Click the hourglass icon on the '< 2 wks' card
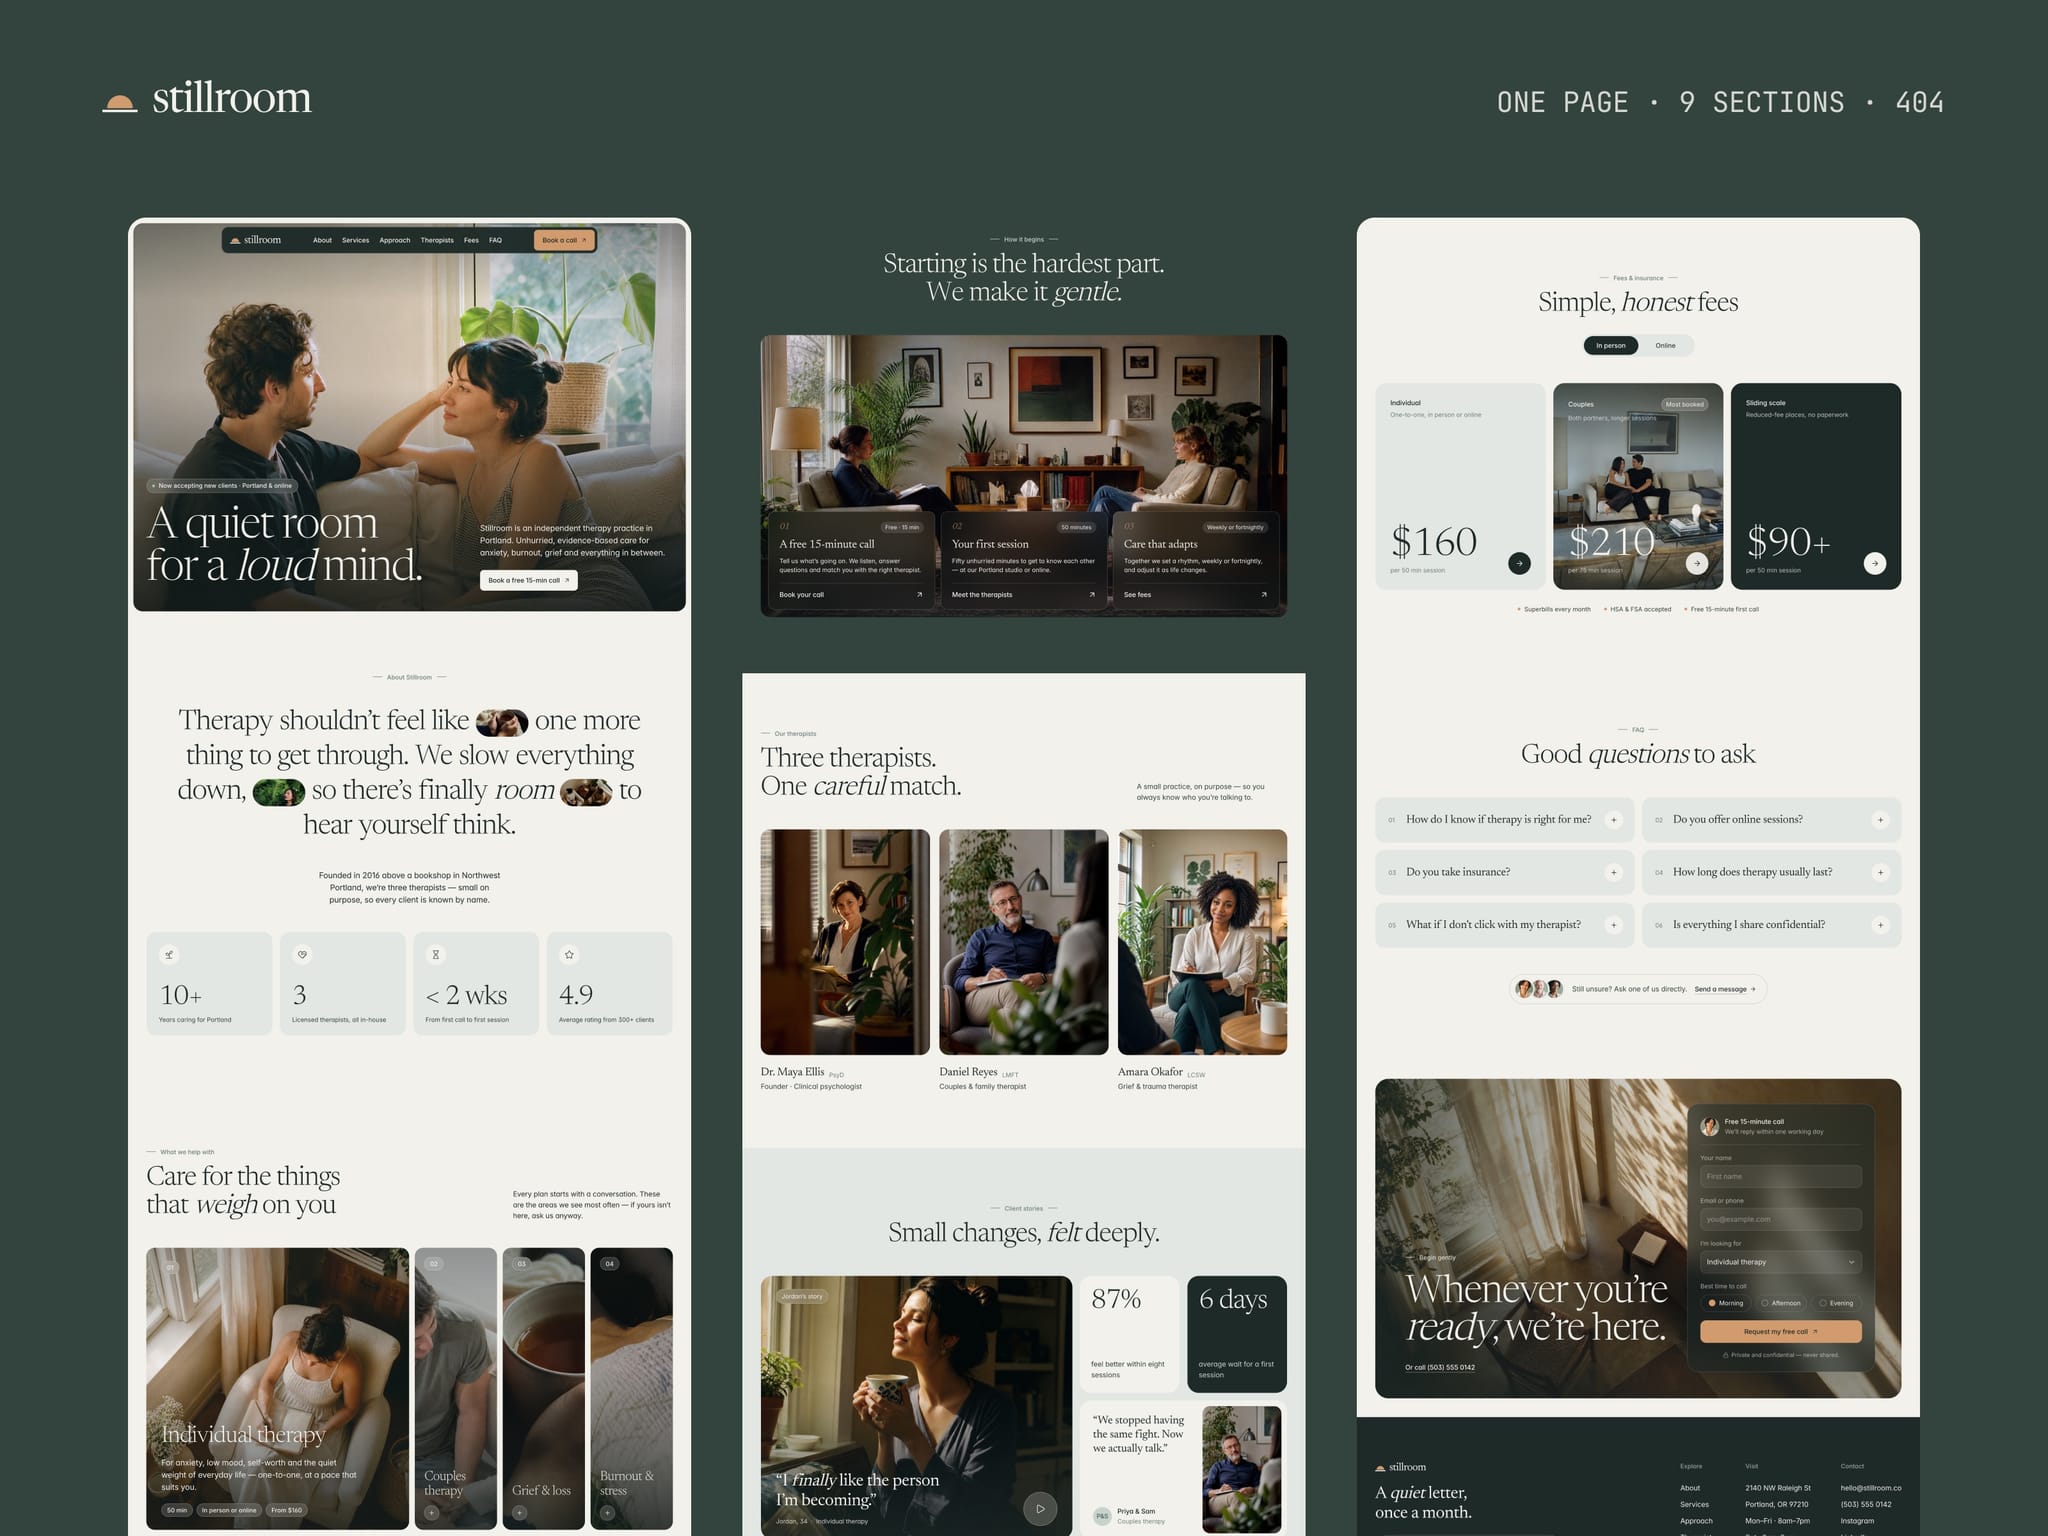This screenshot has width=2048, height=1536. (436, 955)
